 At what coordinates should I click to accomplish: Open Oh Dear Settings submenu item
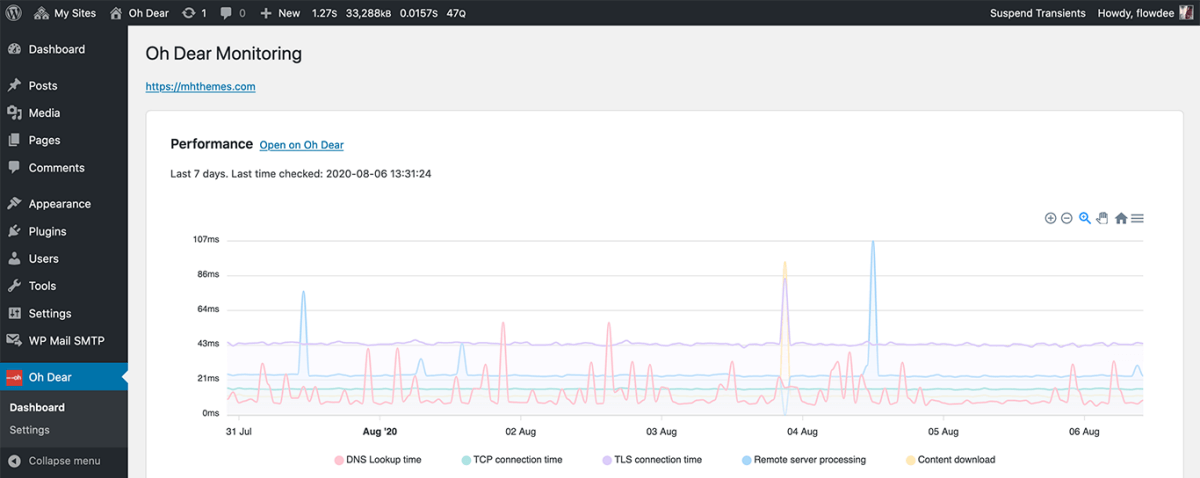point(29,430)
